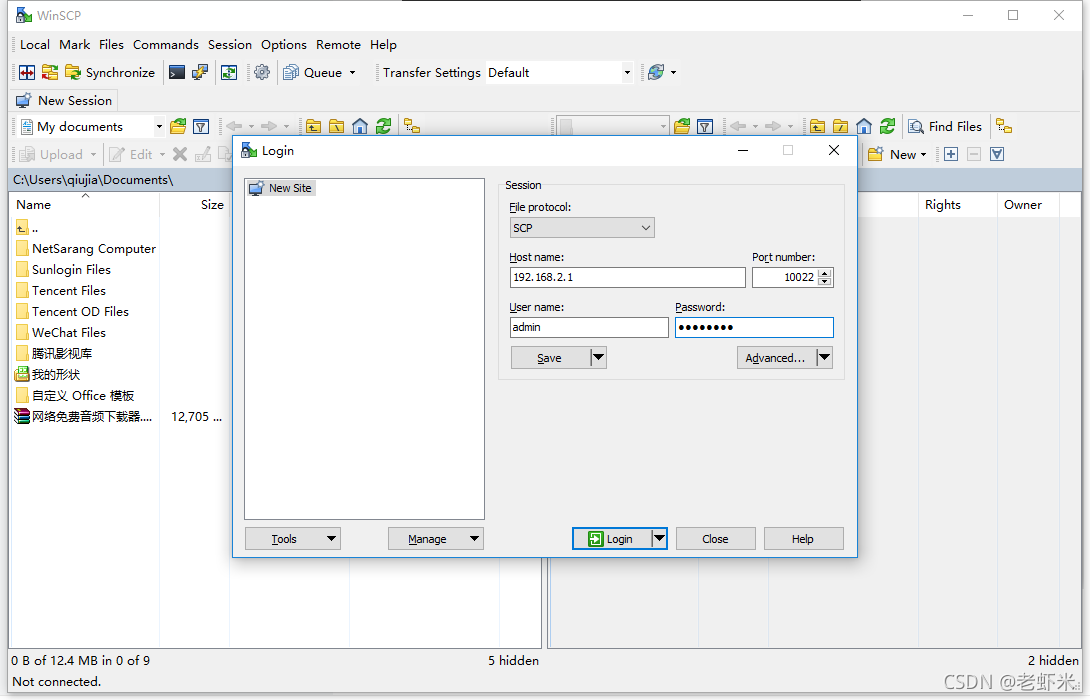The image size is (1090, 700).
Task: Click the Select Files plus icon
Action: click(x=951, y=154)
